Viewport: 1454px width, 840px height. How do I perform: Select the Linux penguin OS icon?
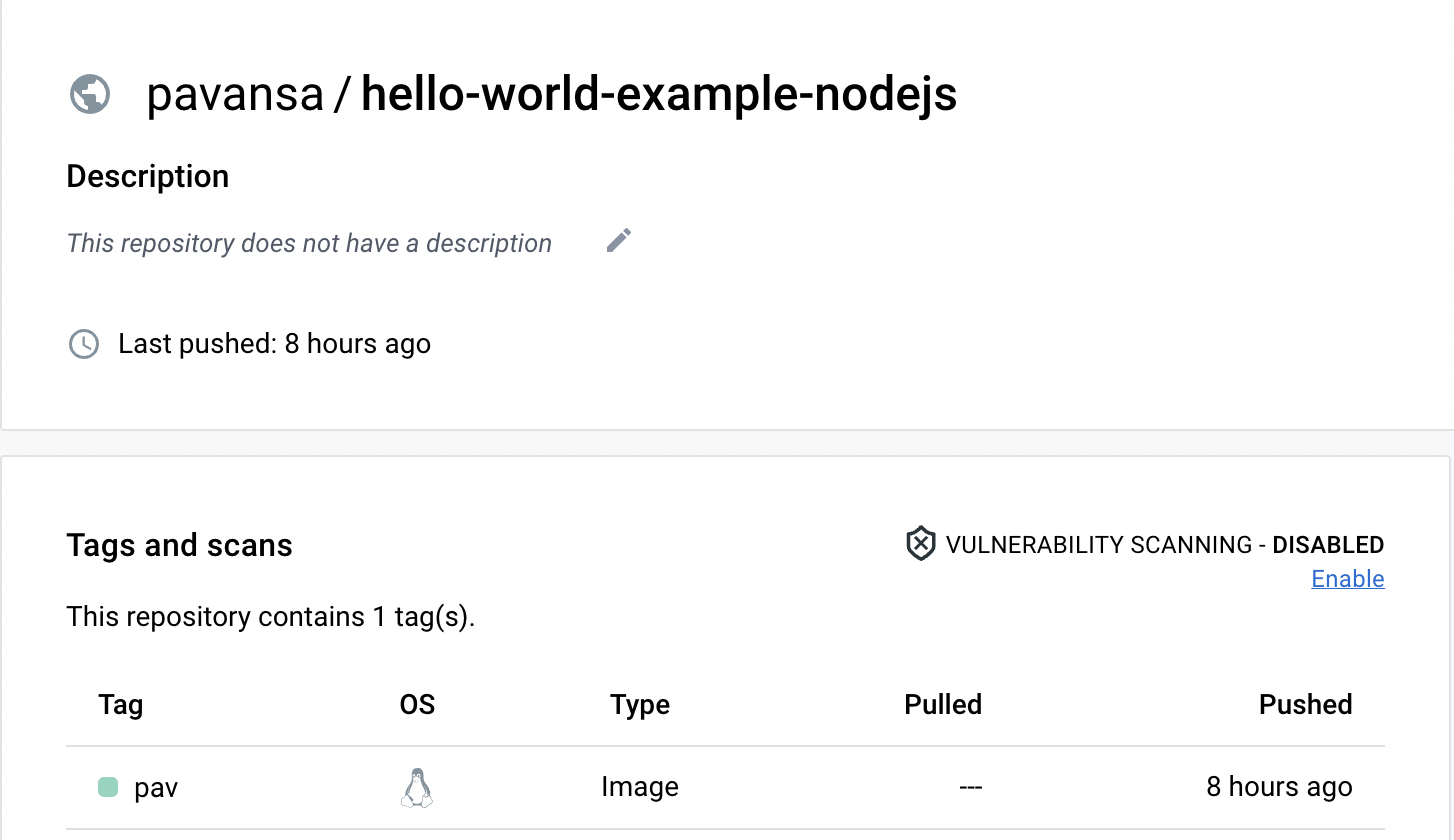(x=417, y=787)
